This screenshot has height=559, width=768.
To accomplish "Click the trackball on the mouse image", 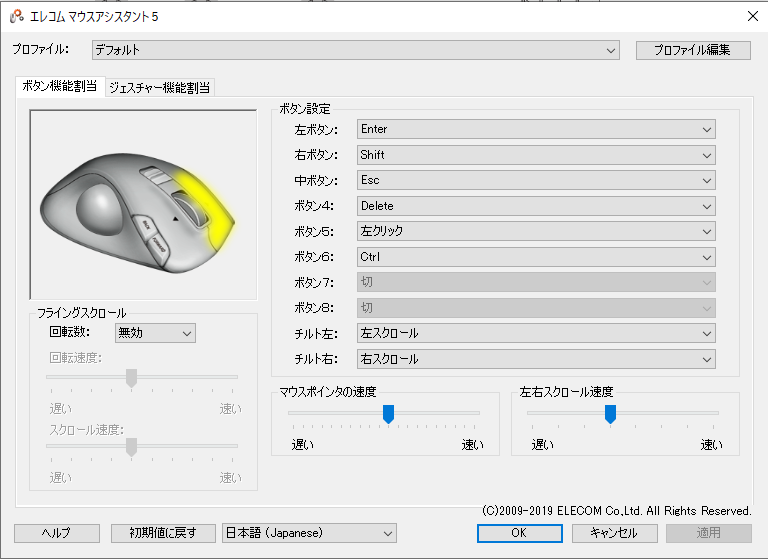I will click(x=100, y=211).
